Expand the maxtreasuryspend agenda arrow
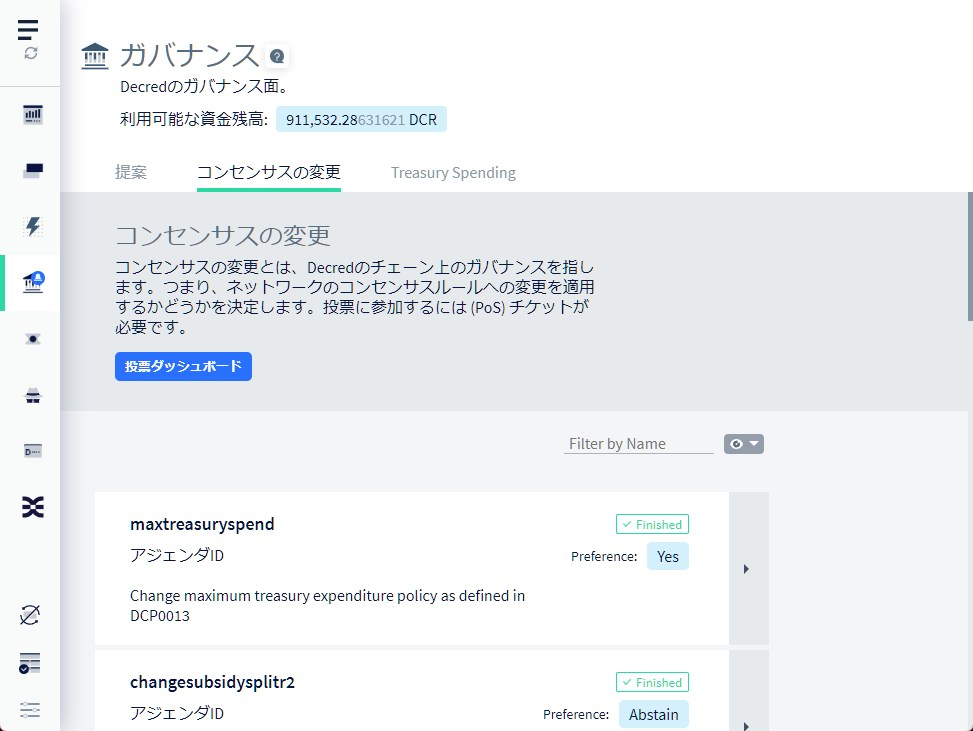Screen dimensions: 973x731 coord(747,569)
